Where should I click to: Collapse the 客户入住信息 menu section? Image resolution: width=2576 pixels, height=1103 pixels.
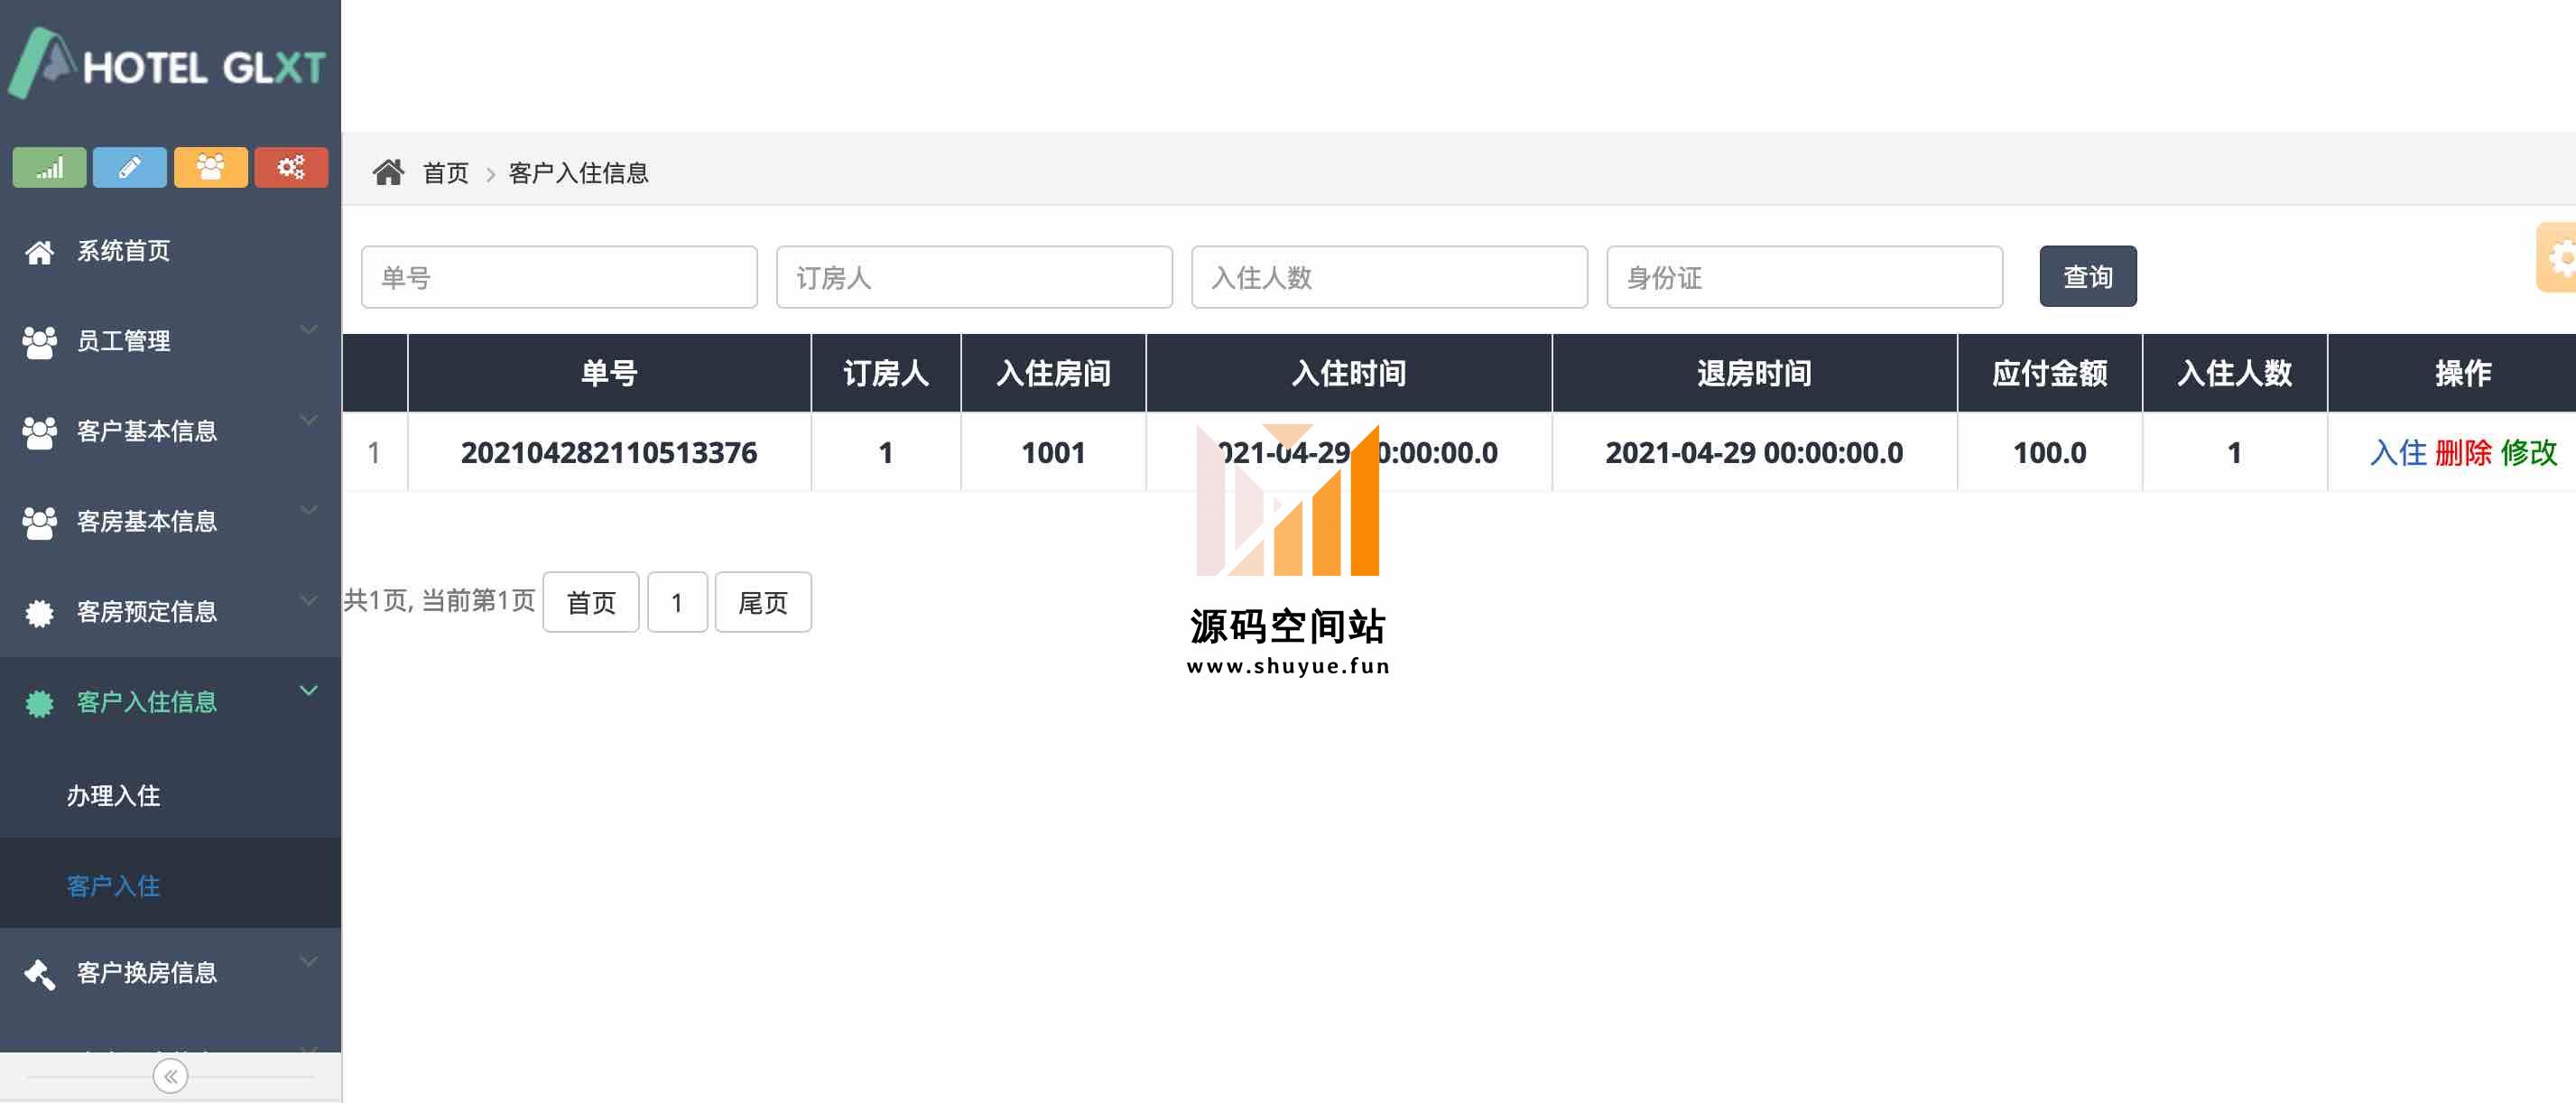point(309,691)
